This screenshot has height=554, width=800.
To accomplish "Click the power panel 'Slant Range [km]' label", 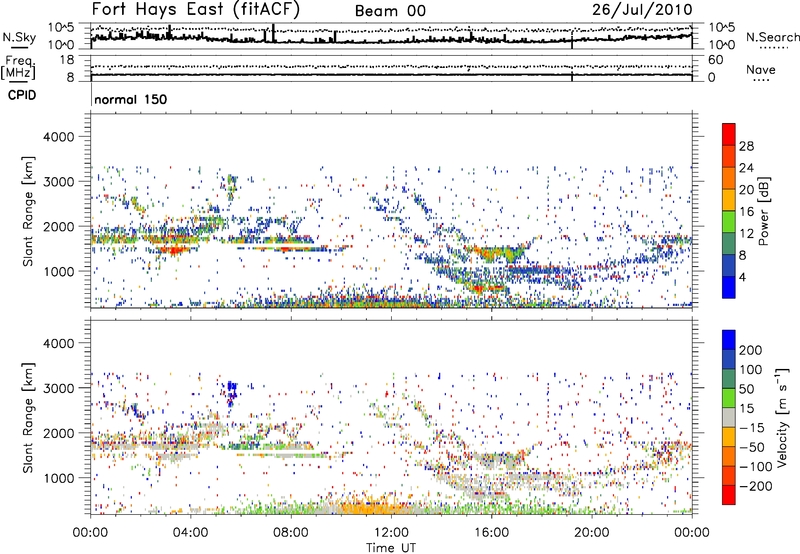I will [x=28, y=211].
